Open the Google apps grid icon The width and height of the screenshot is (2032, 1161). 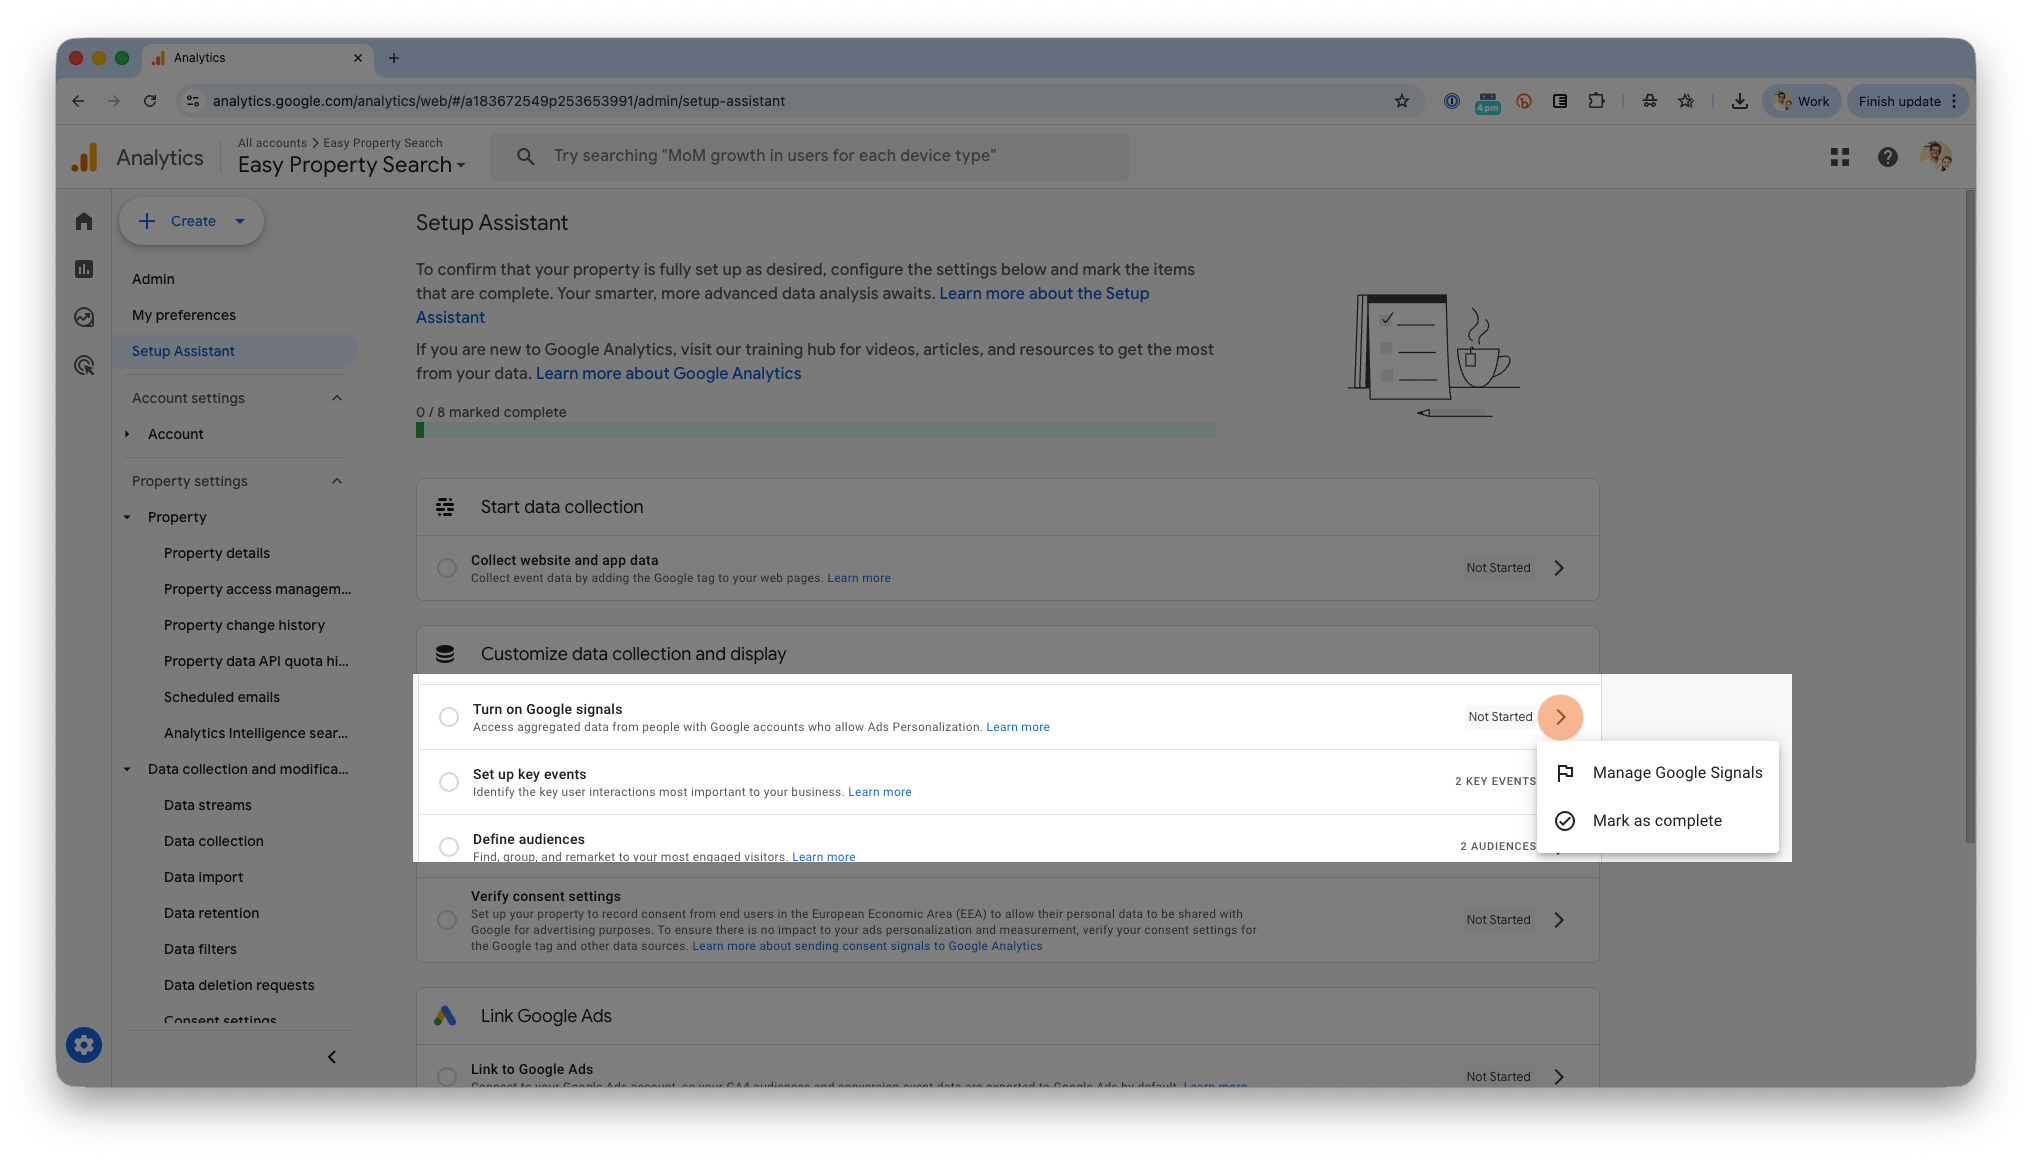(1839, 157)
